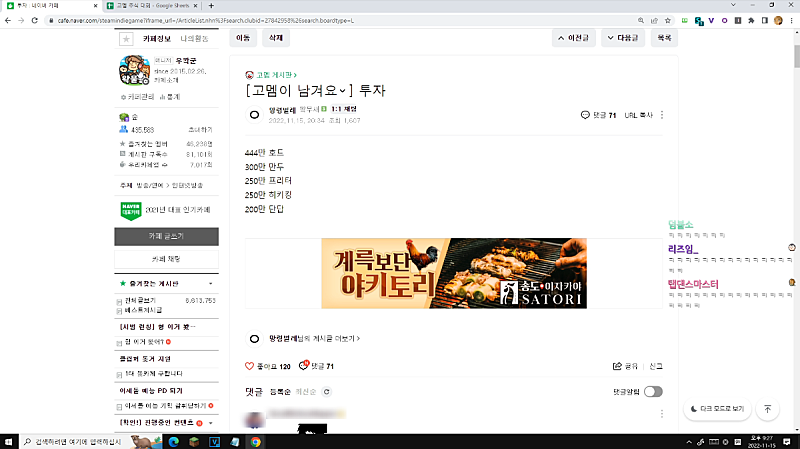Open 카페 채팅 button
This screenshot has width=800, height=449.
pos(166,259)
